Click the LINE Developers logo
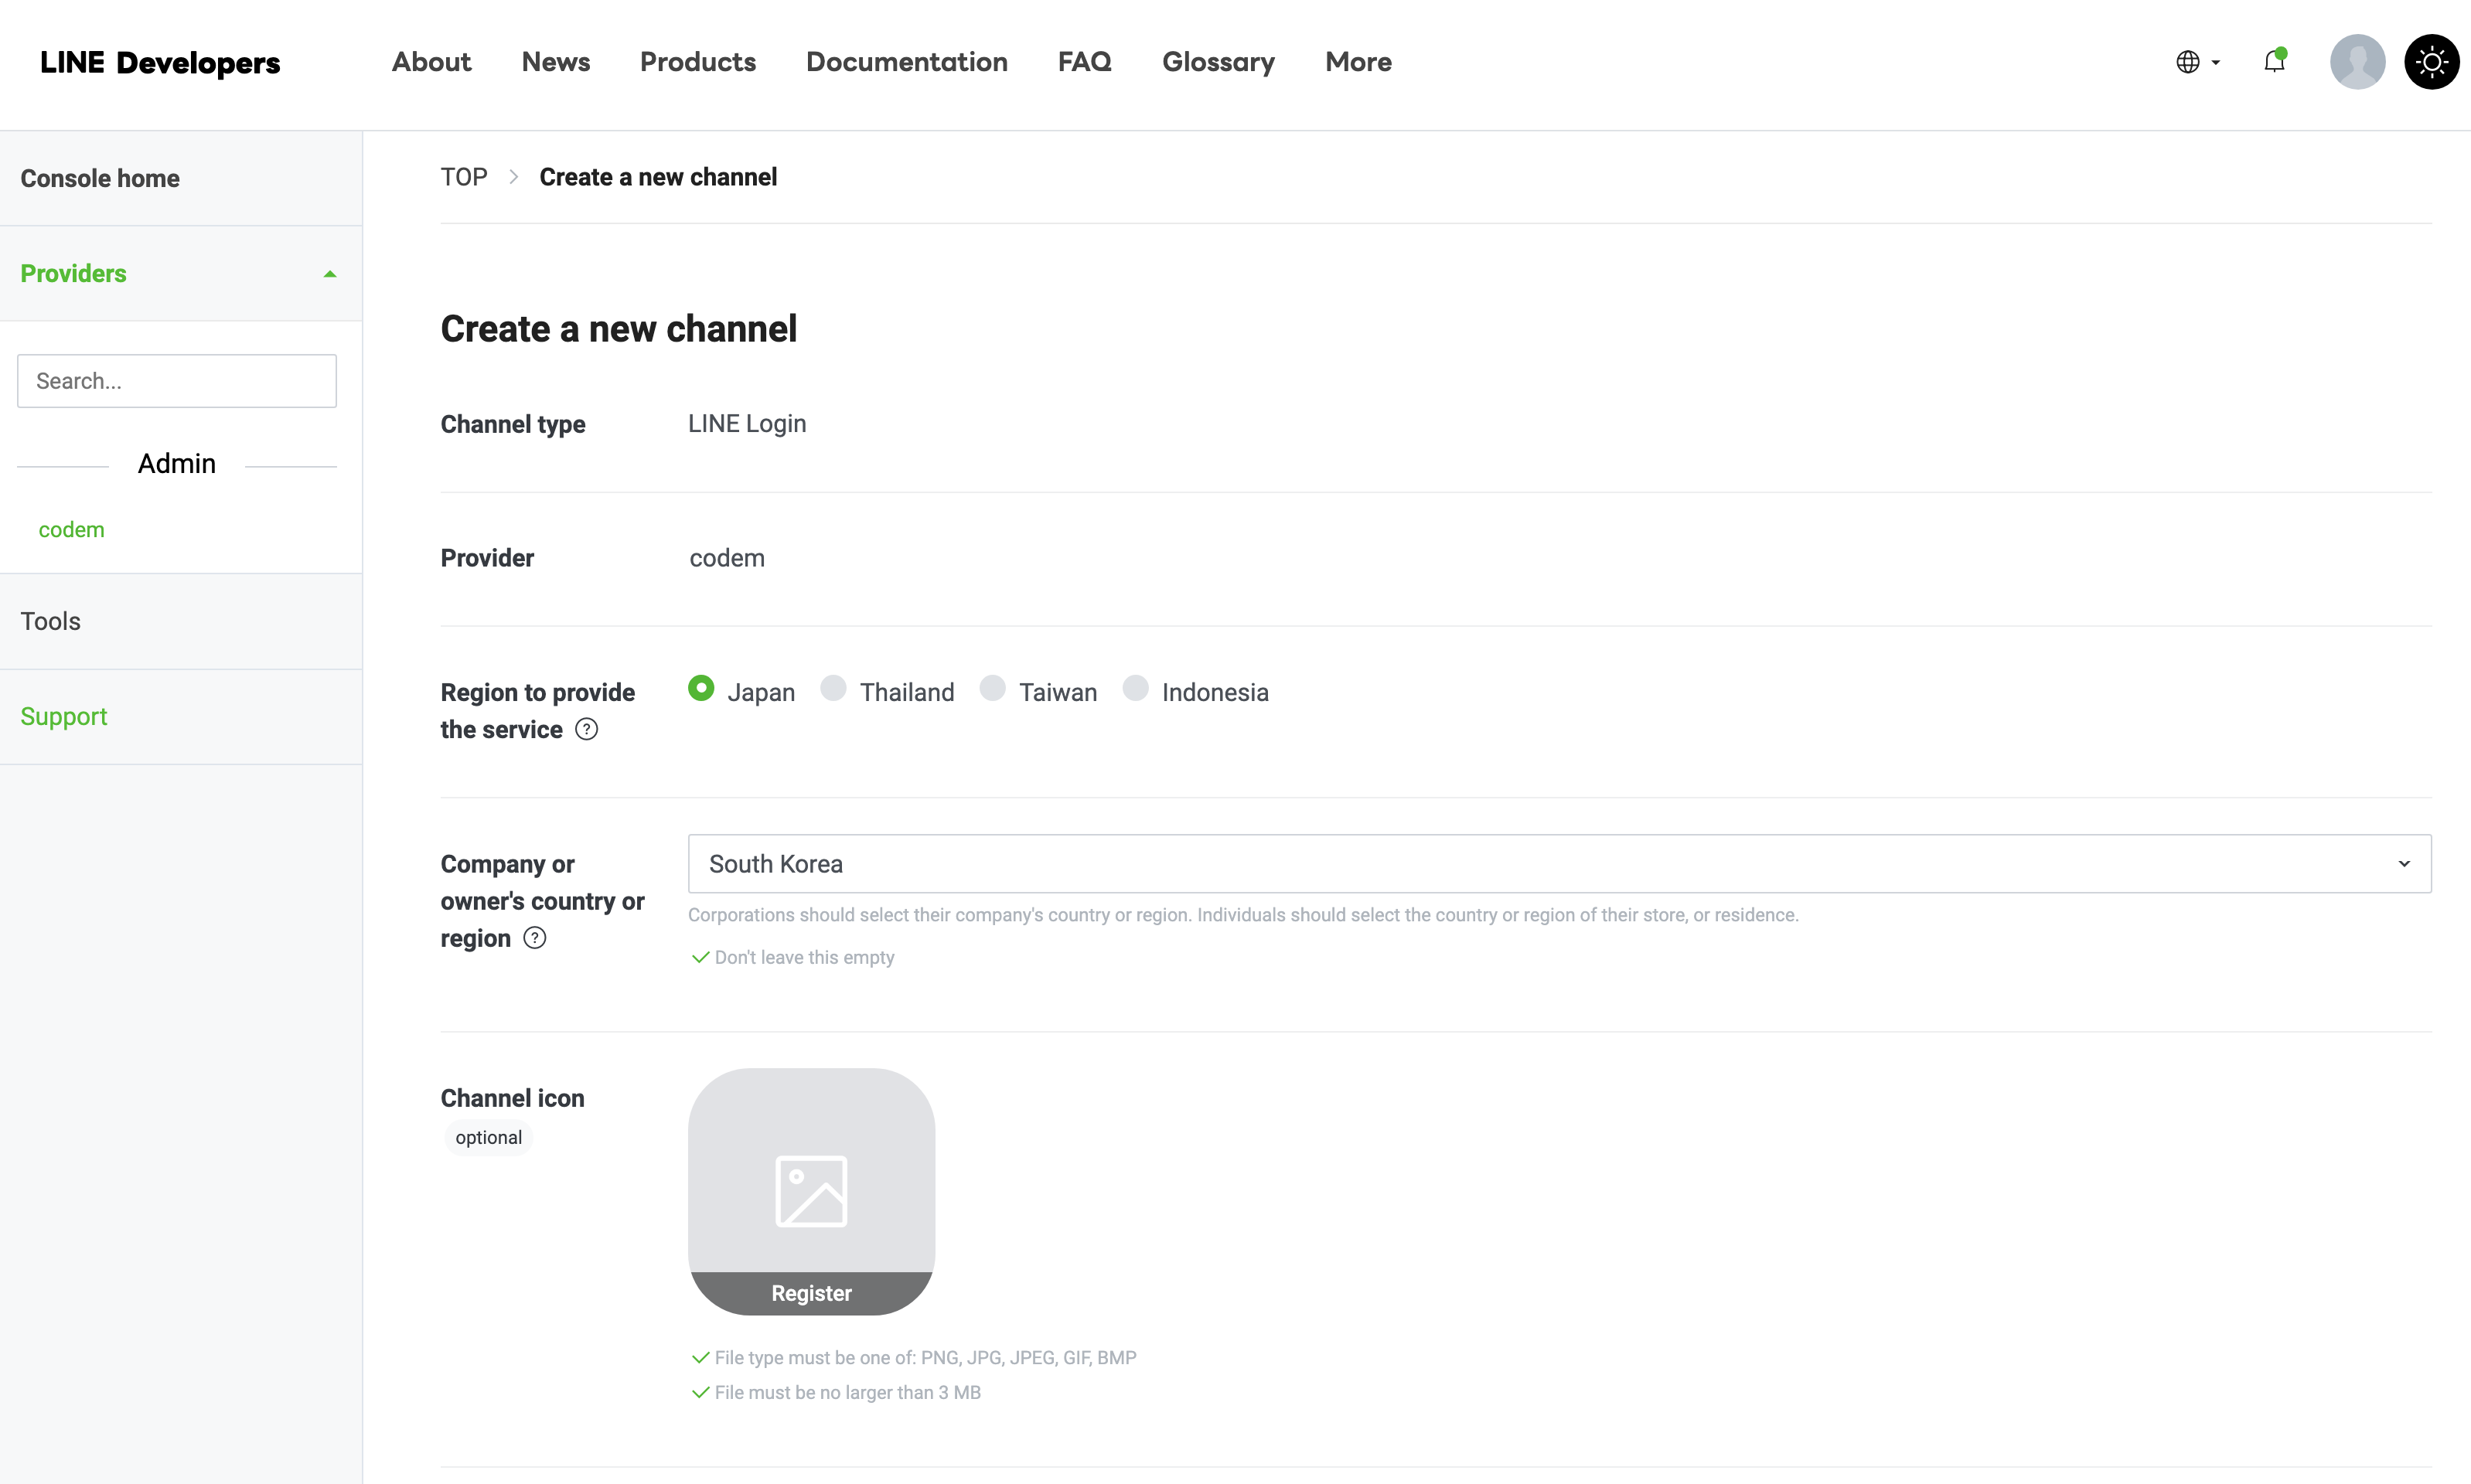This screenshot has height=1484, width=2471. pyautogui.click(x=160, y=62)
